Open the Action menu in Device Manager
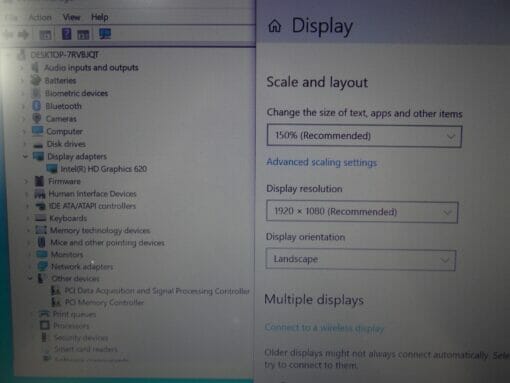This screenshot has width=510, height=383. point(40,17)
